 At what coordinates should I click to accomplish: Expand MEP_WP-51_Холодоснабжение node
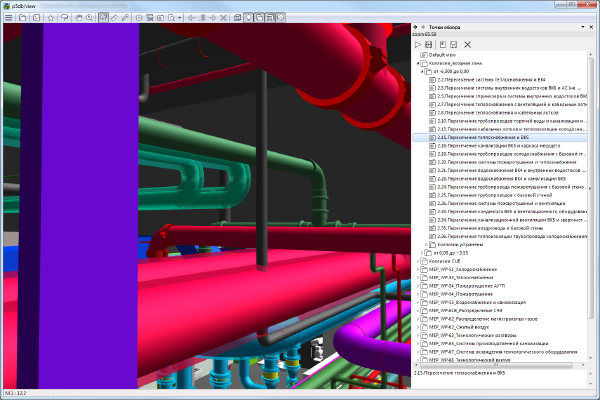pyautogui.click(x=417, y=269)
